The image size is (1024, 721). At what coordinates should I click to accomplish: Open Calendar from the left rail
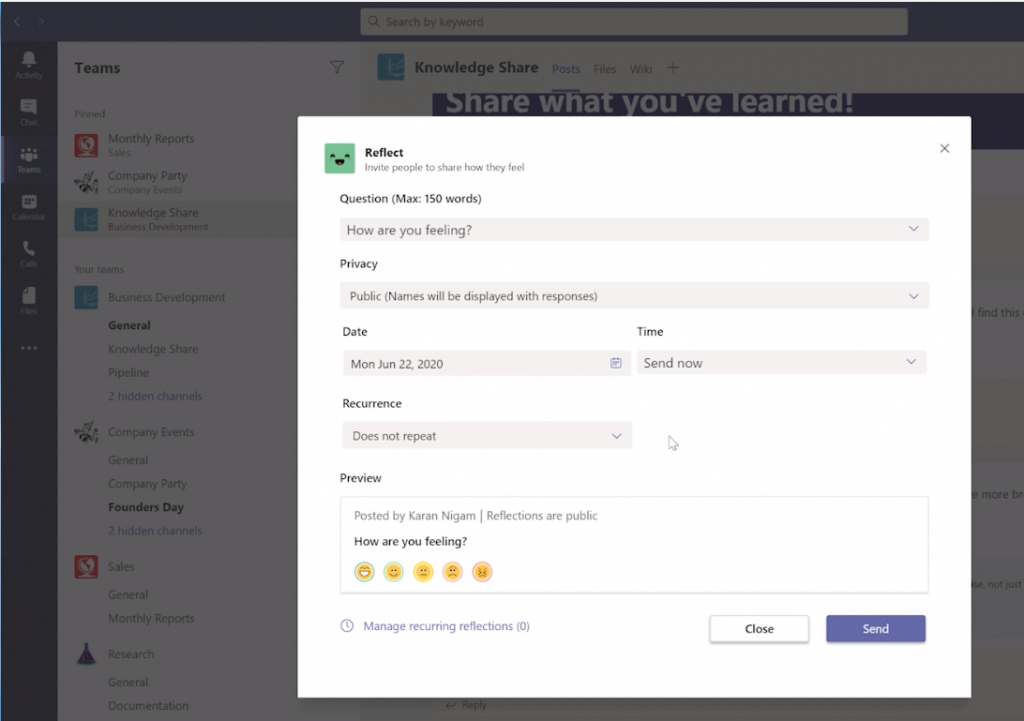coord(29,207)
